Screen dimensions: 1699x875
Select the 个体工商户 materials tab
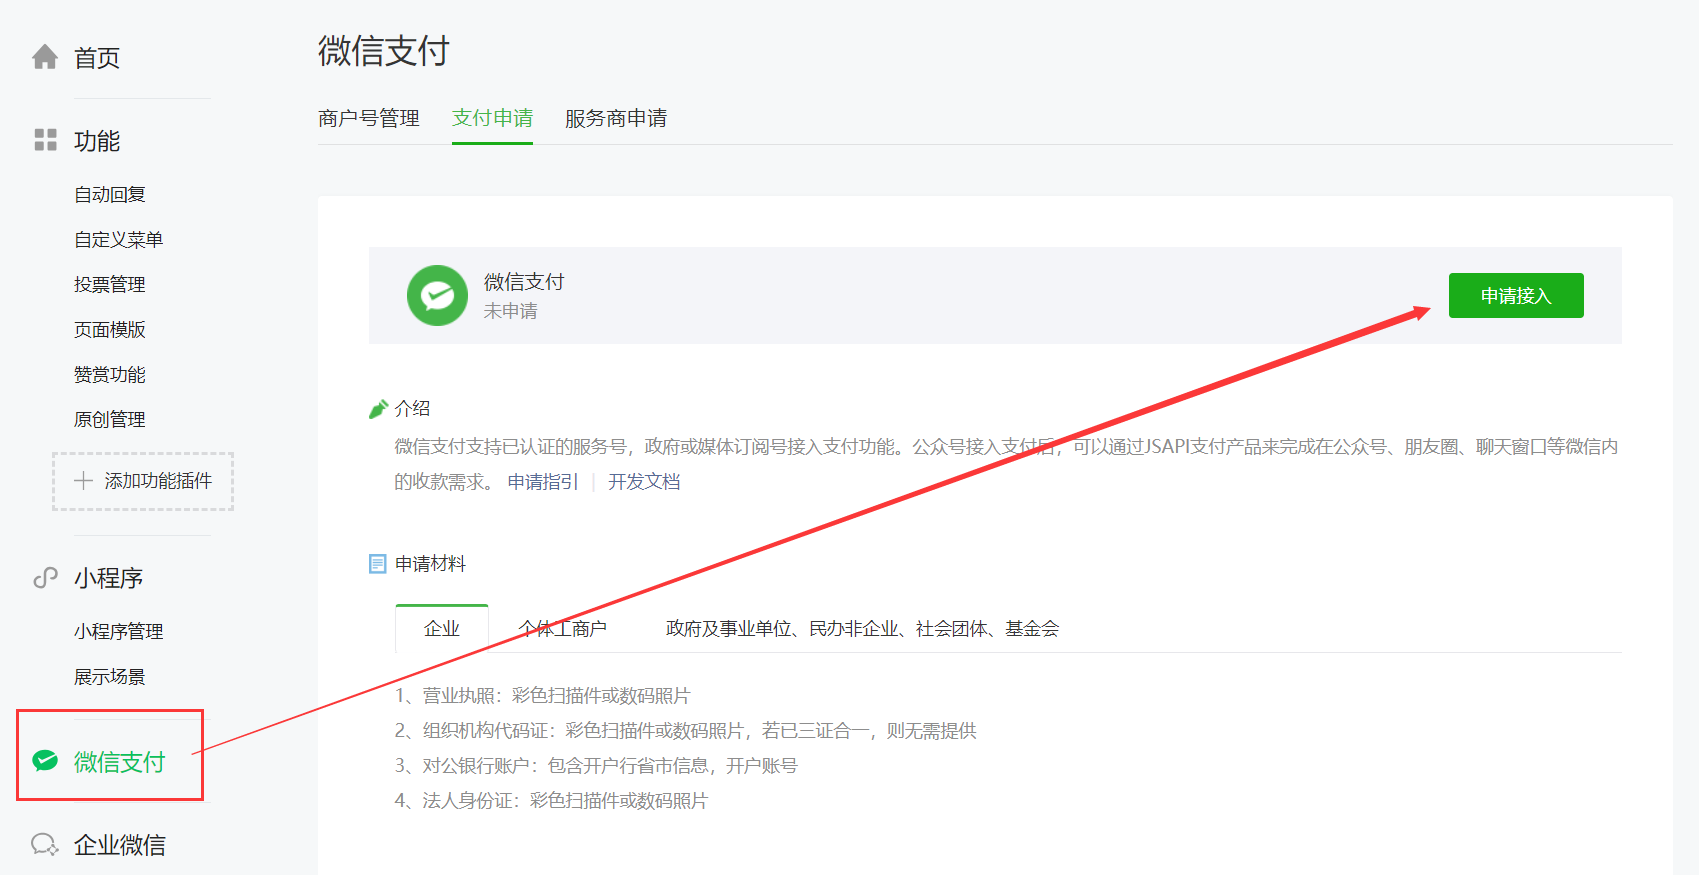pyautogui.click(x=563, y=628)
